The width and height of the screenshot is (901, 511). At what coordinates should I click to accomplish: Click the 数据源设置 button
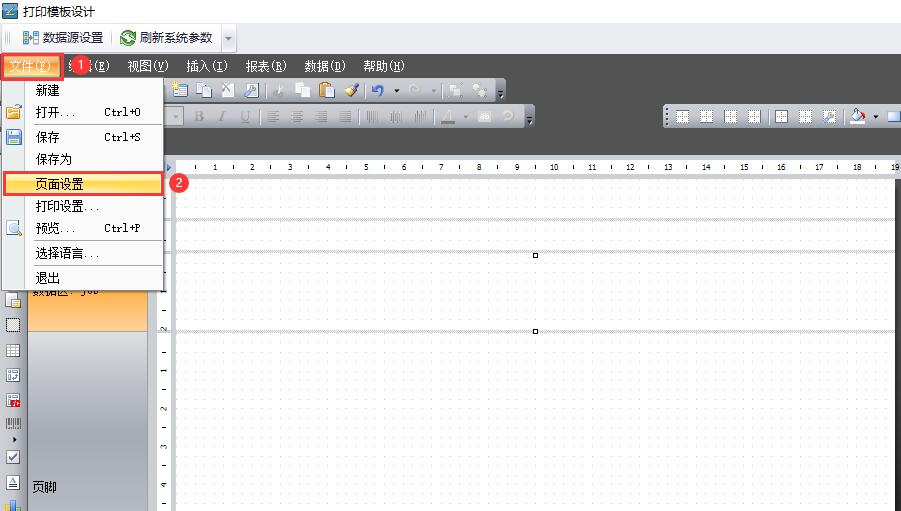(x=63, y=38)
